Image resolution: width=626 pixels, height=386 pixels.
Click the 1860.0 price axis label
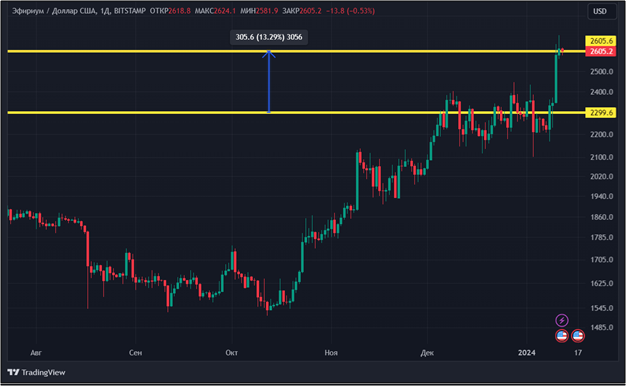601,217
